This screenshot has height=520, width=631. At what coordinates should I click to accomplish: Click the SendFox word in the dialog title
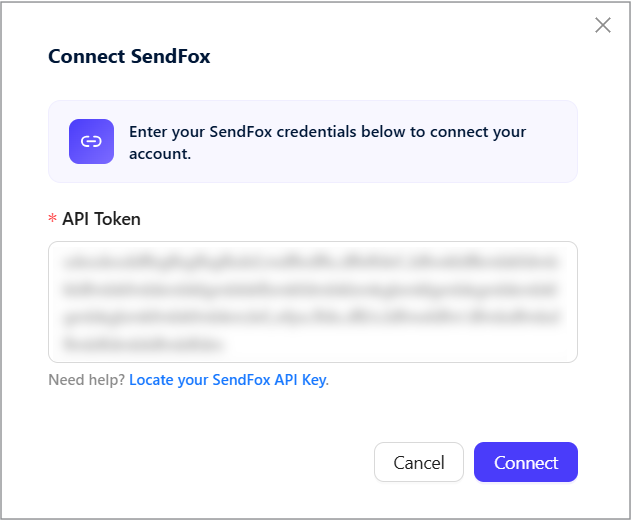point(171,56)
